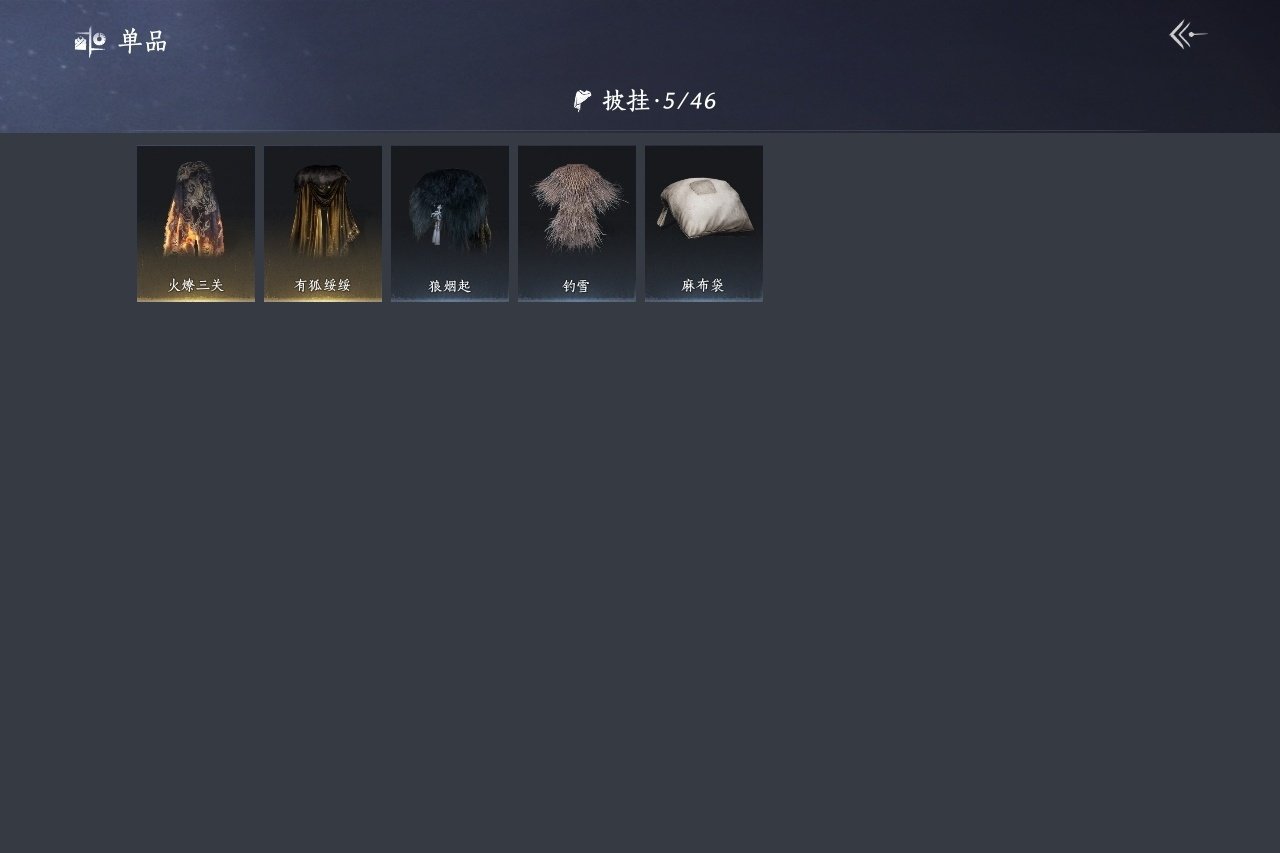This screenshot has width=1280, height=853.
Task: Select the white 麻布袋 sack artwork
Action: (x=704, y=208)
